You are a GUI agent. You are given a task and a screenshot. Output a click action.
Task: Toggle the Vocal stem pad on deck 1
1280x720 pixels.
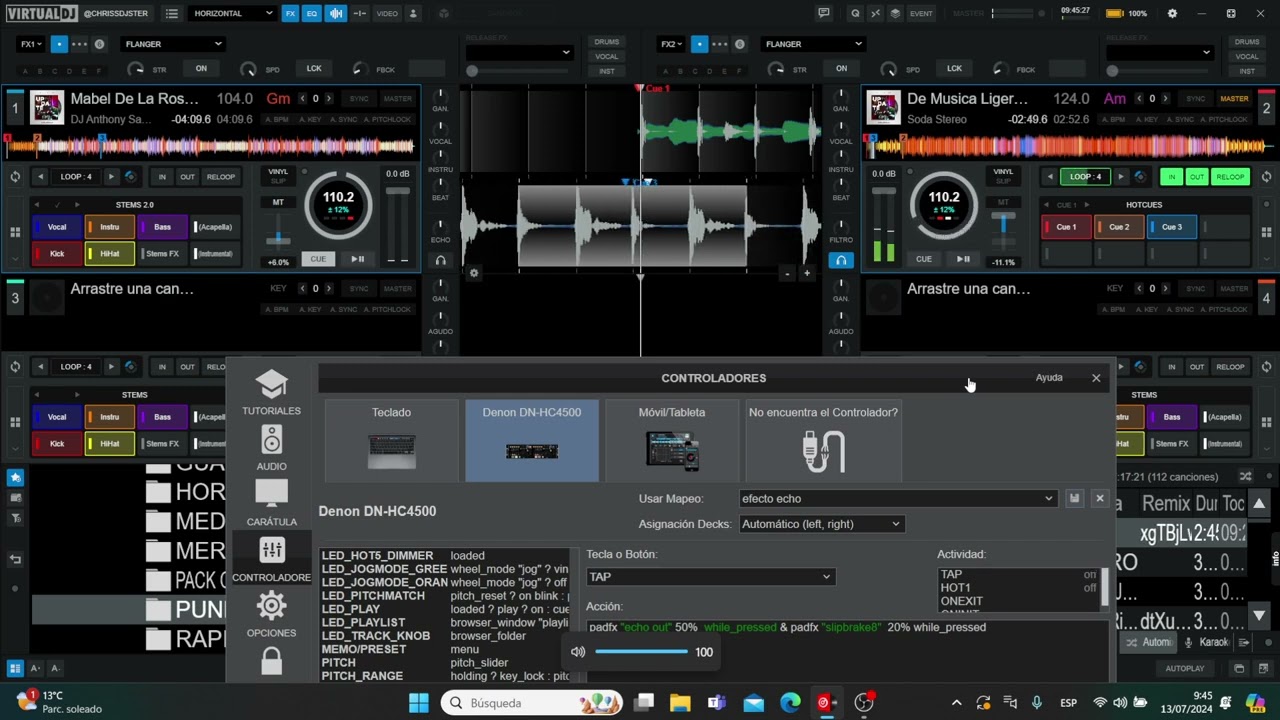tap(57, 227)
